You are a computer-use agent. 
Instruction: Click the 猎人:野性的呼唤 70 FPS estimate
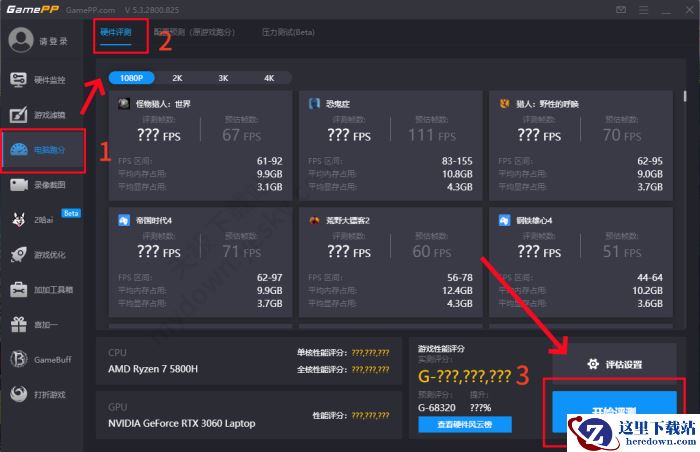[x=622, y=134]
